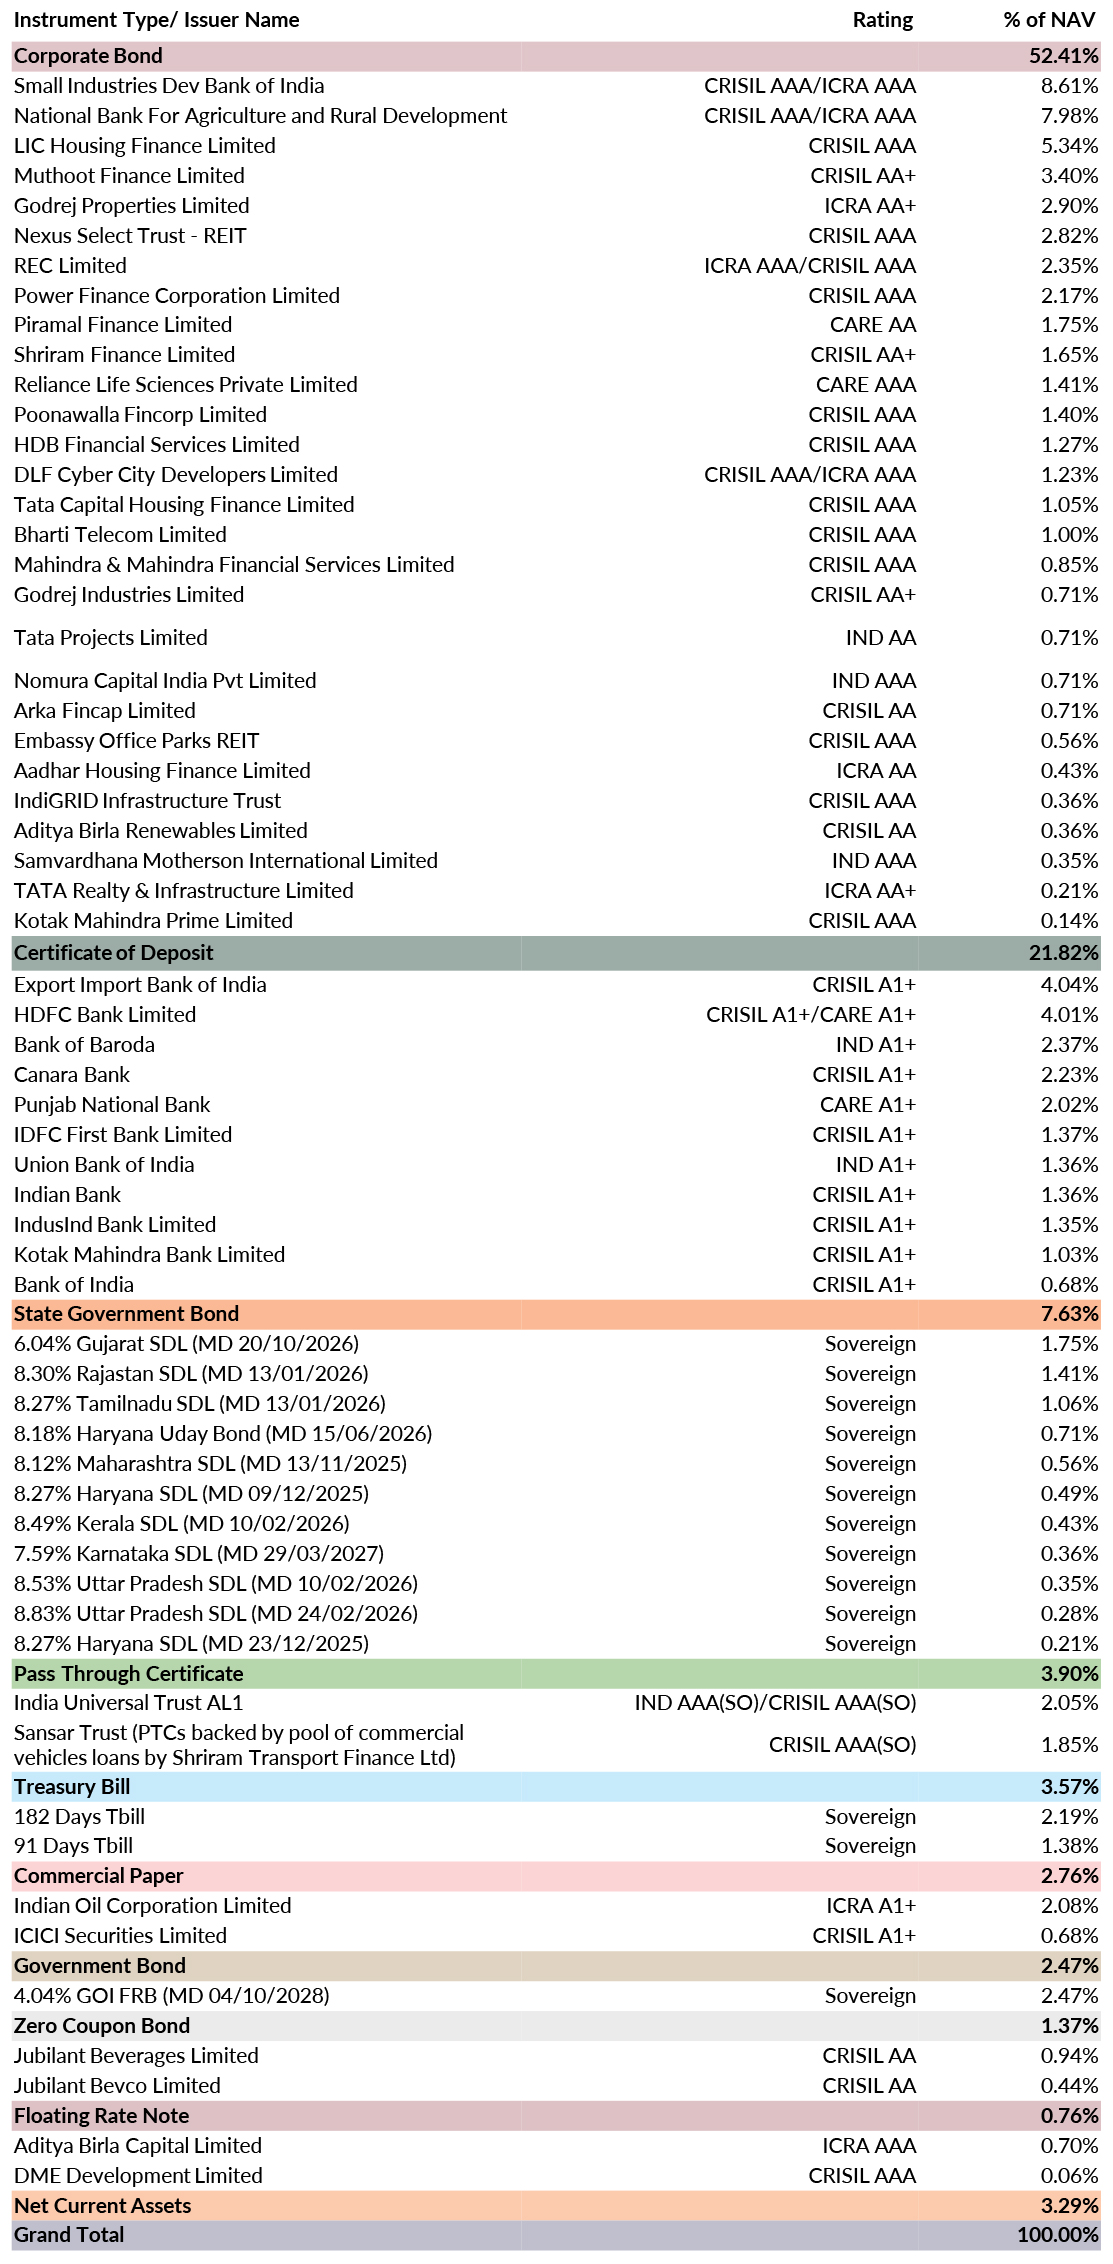The width and height of the screenshot is (1113, 2264).
Task: Click the Certificate of Deposit section header
Action: point(556,953)
